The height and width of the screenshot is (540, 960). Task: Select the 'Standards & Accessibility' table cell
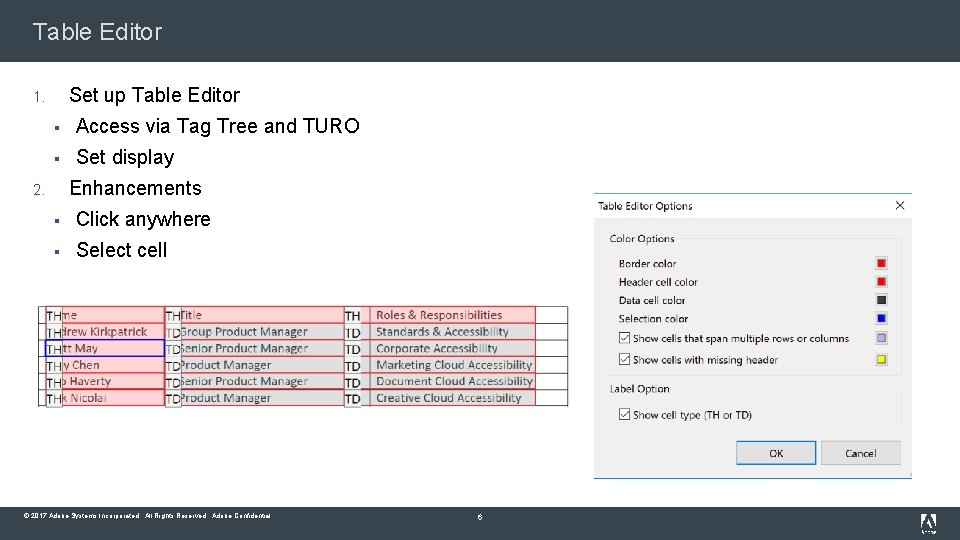(x=452, y=331)
